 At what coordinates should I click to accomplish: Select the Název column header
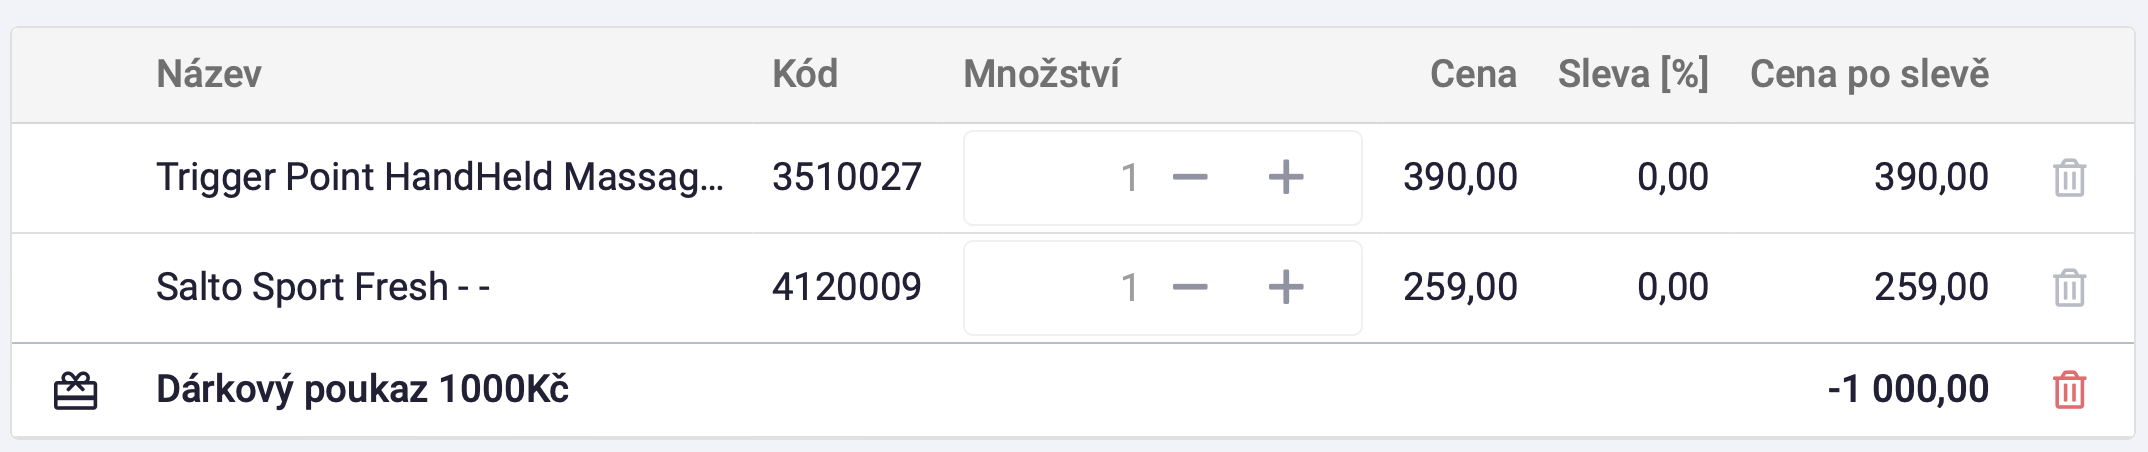point(209,74)
